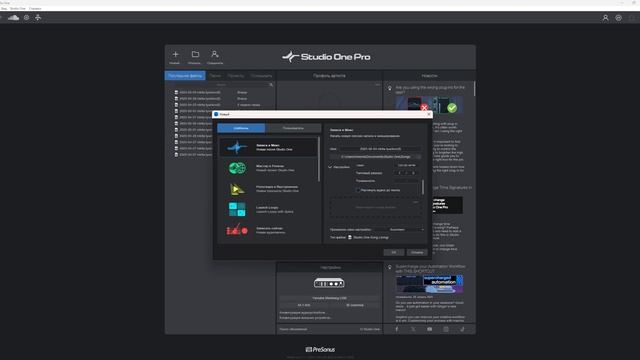Open the TikTok icon in news footer
This screenshot has height=360, width=640.
pyautogui.click(x=462, y=329)
